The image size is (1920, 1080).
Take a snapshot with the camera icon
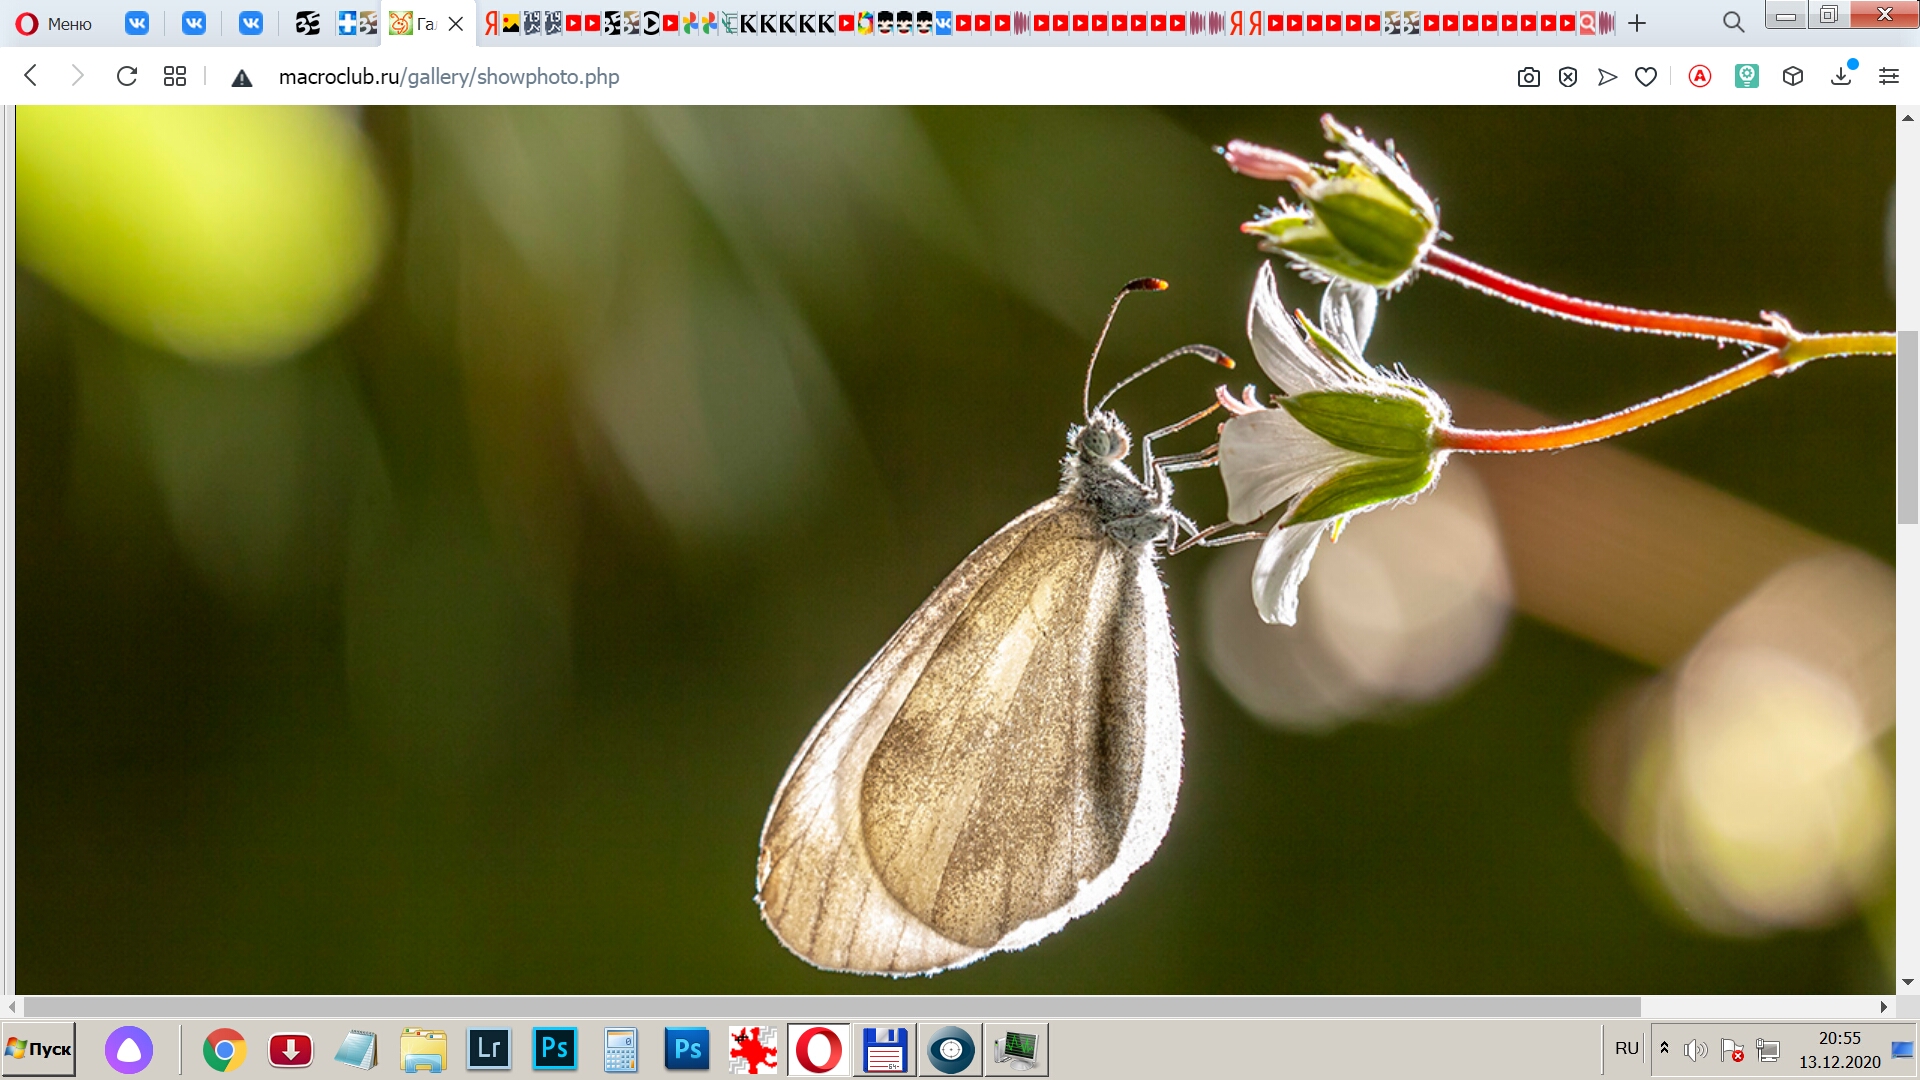click(1528, 77)
